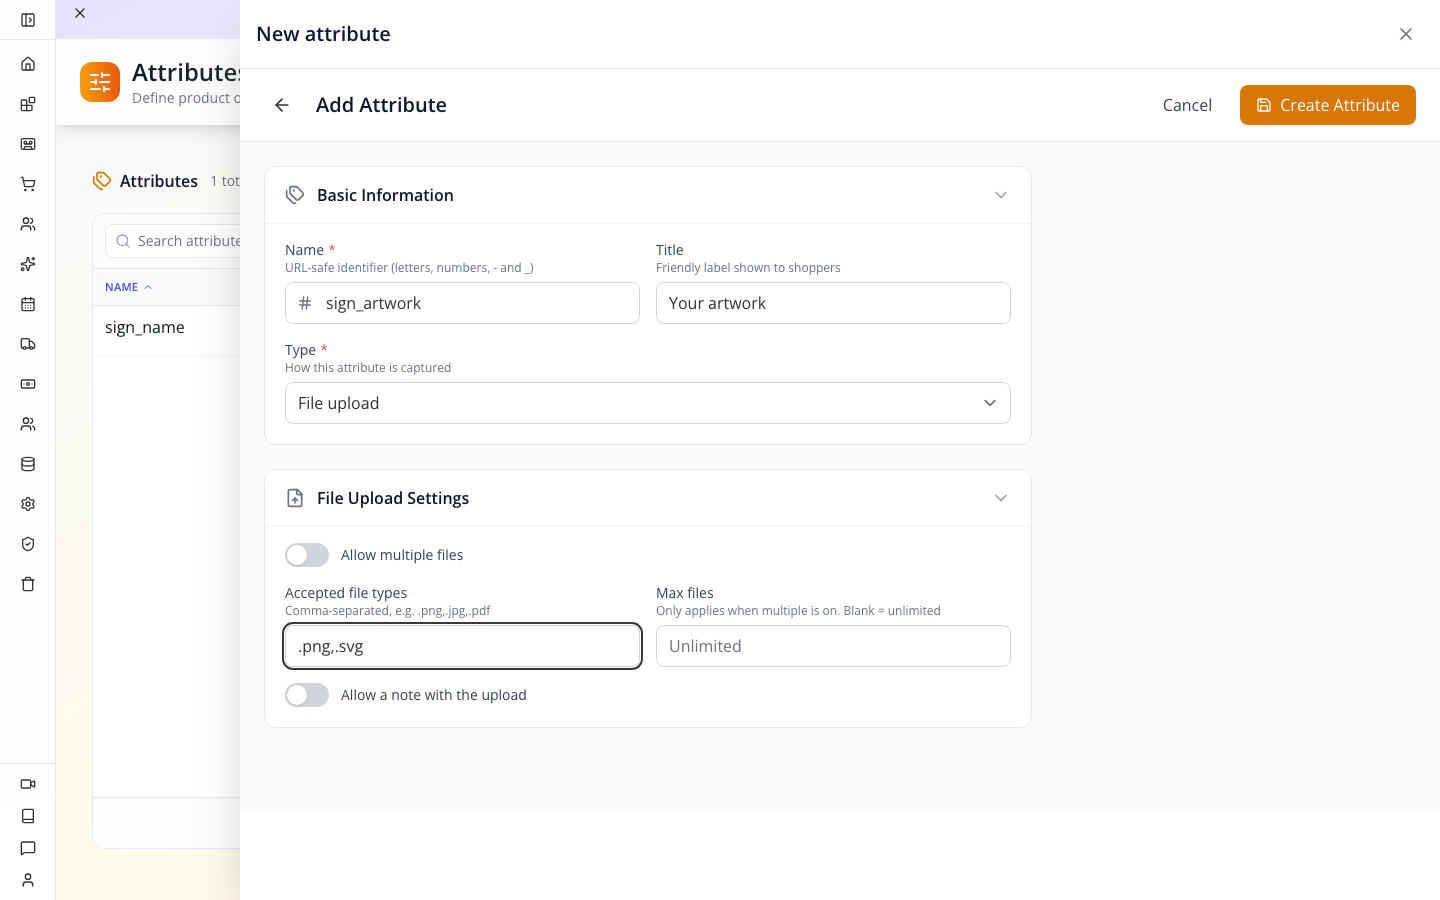The image size is (1440, 900).
Task: Select the sign_name row in table
Action: point(166,328)
